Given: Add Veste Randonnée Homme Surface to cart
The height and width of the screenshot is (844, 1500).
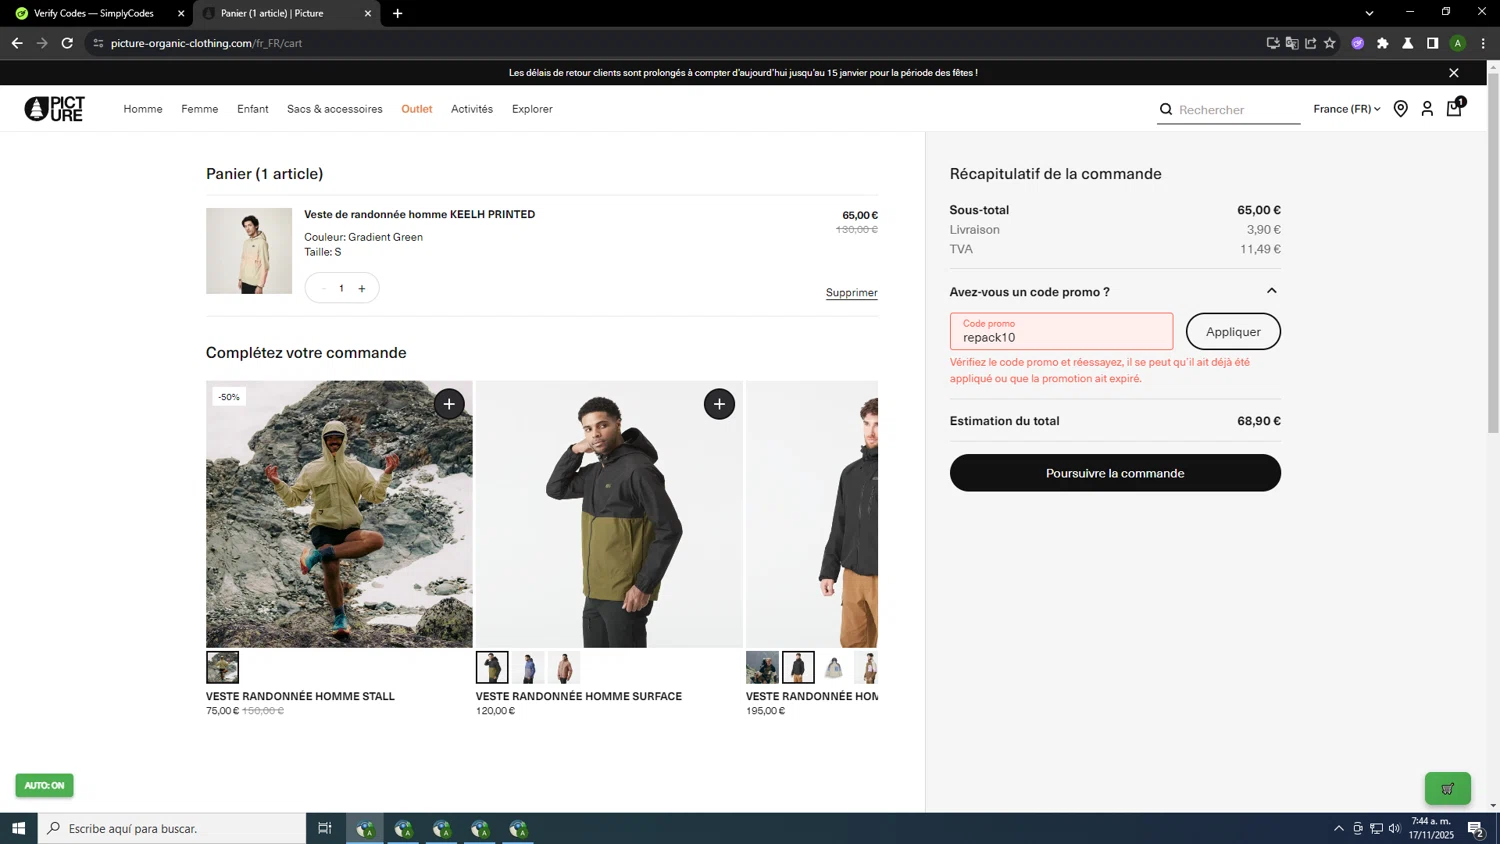Looking at the screenshot, I should tap(719, 404).
